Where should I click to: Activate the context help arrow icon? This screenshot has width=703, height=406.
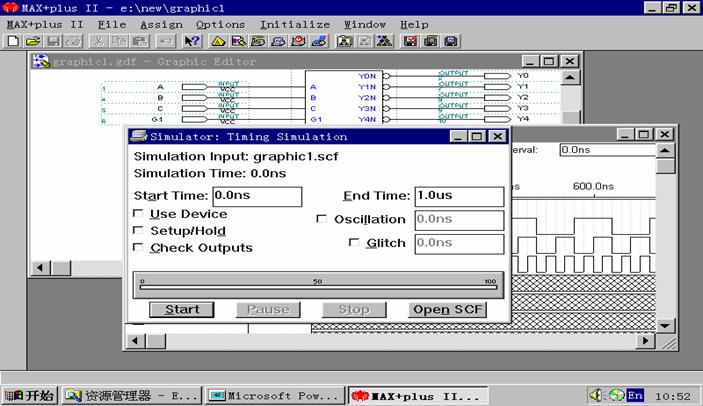(192, 41)
